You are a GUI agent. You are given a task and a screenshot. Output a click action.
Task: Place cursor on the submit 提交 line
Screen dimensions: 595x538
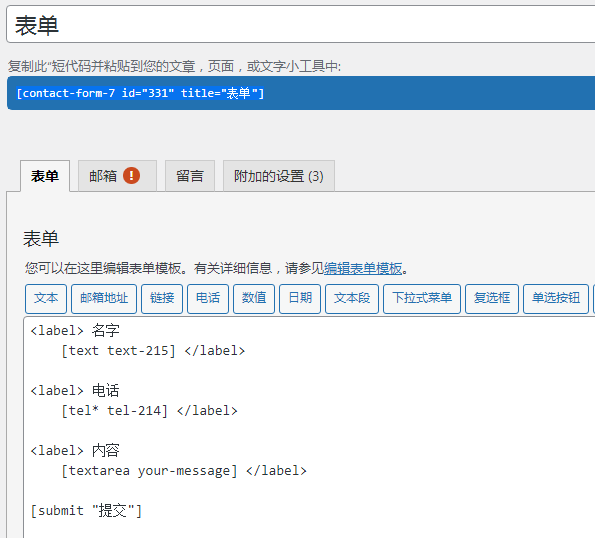86,511
